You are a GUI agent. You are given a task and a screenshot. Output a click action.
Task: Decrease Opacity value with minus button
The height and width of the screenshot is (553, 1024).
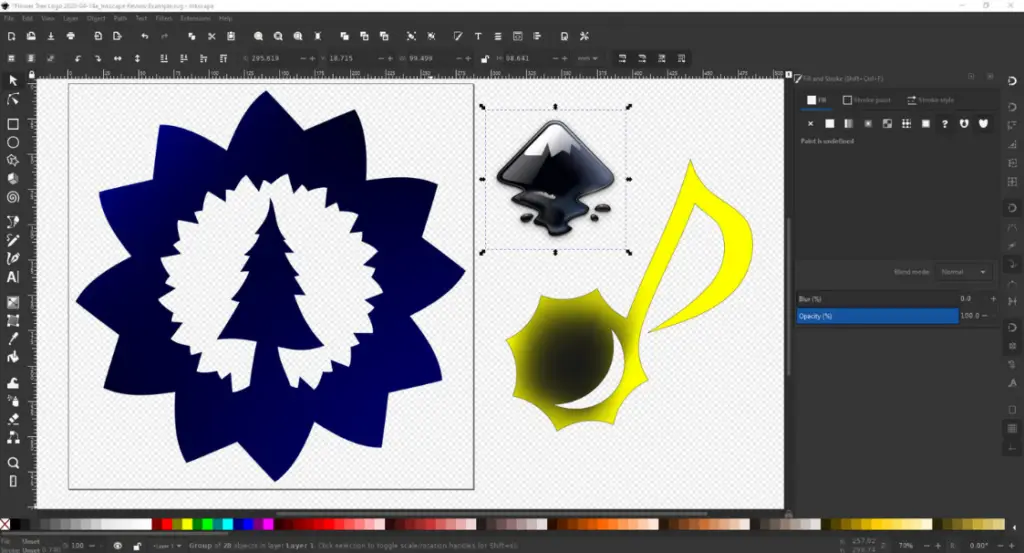(x=985, y=316)
